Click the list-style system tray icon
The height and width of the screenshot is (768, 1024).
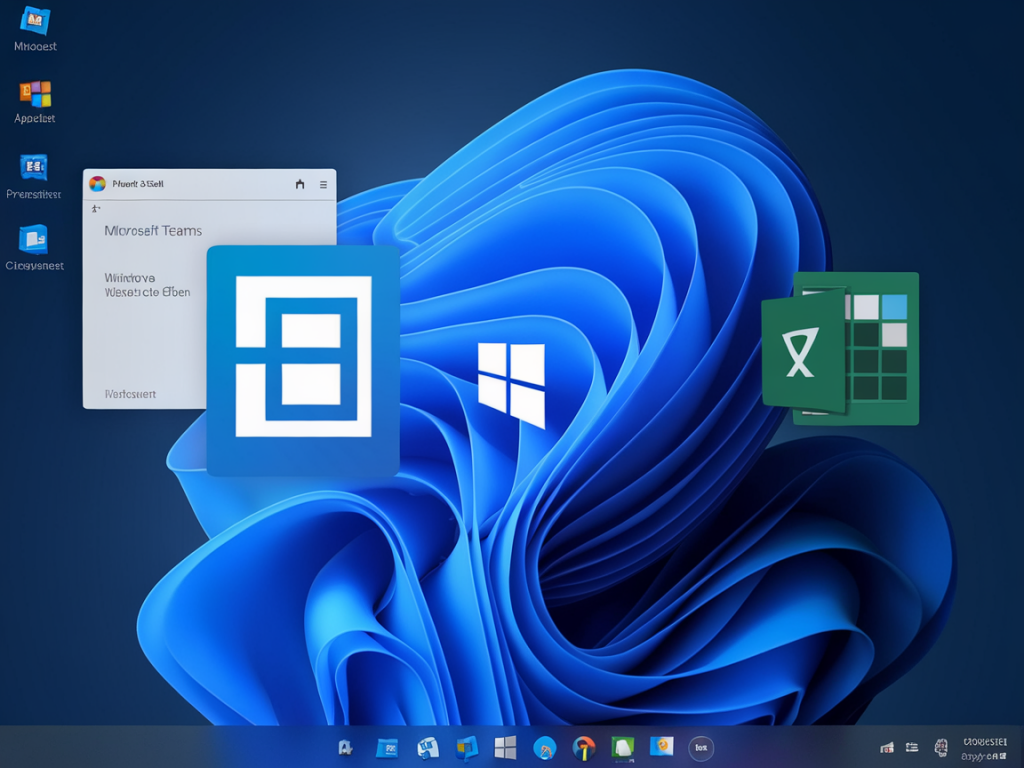912,747
